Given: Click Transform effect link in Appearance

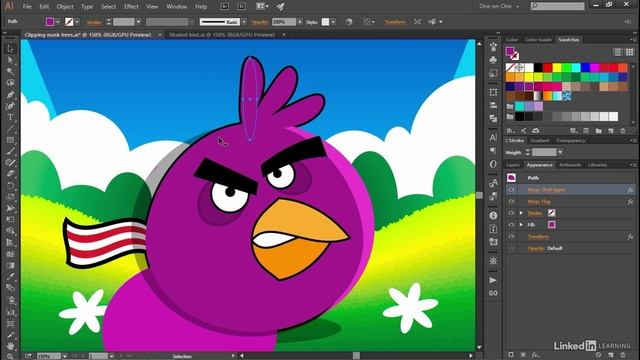Looking at the screenshot, I should point(538,237).
